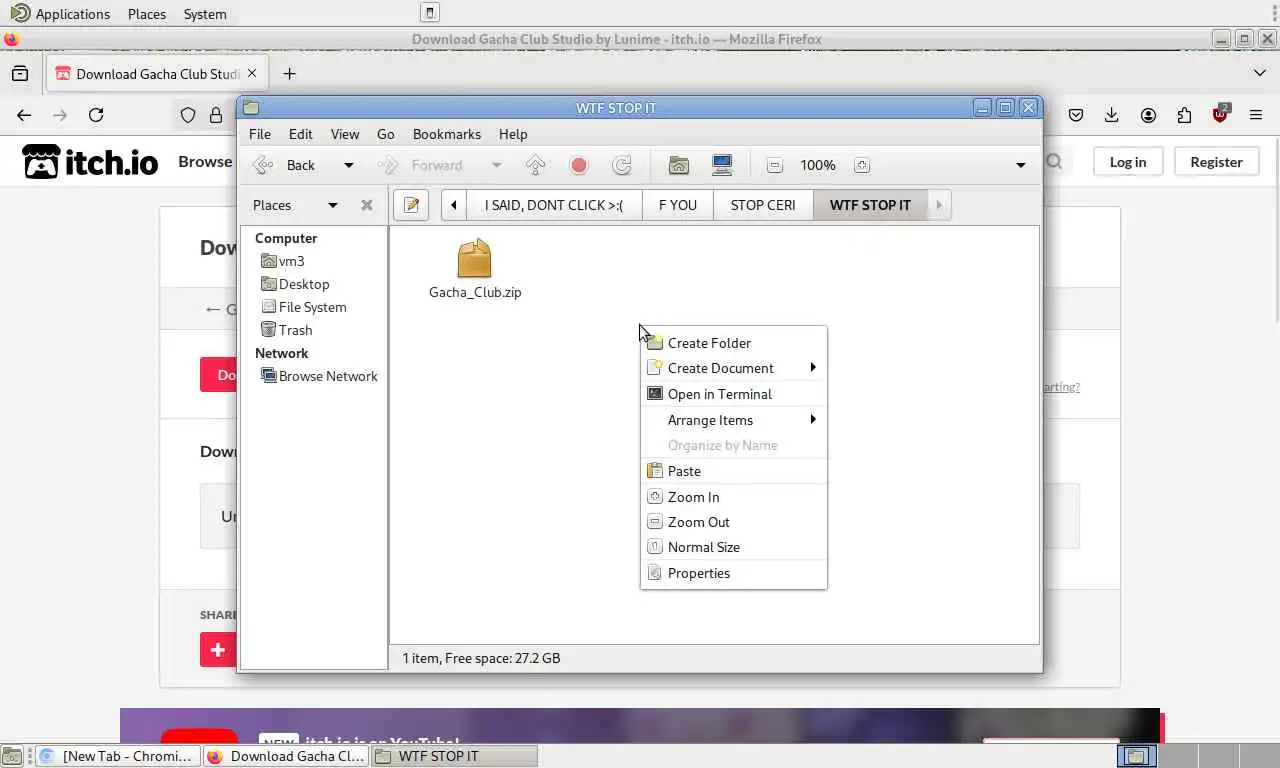Click the Back toolbar button
1280x768 pixels.
click(286, 165)
